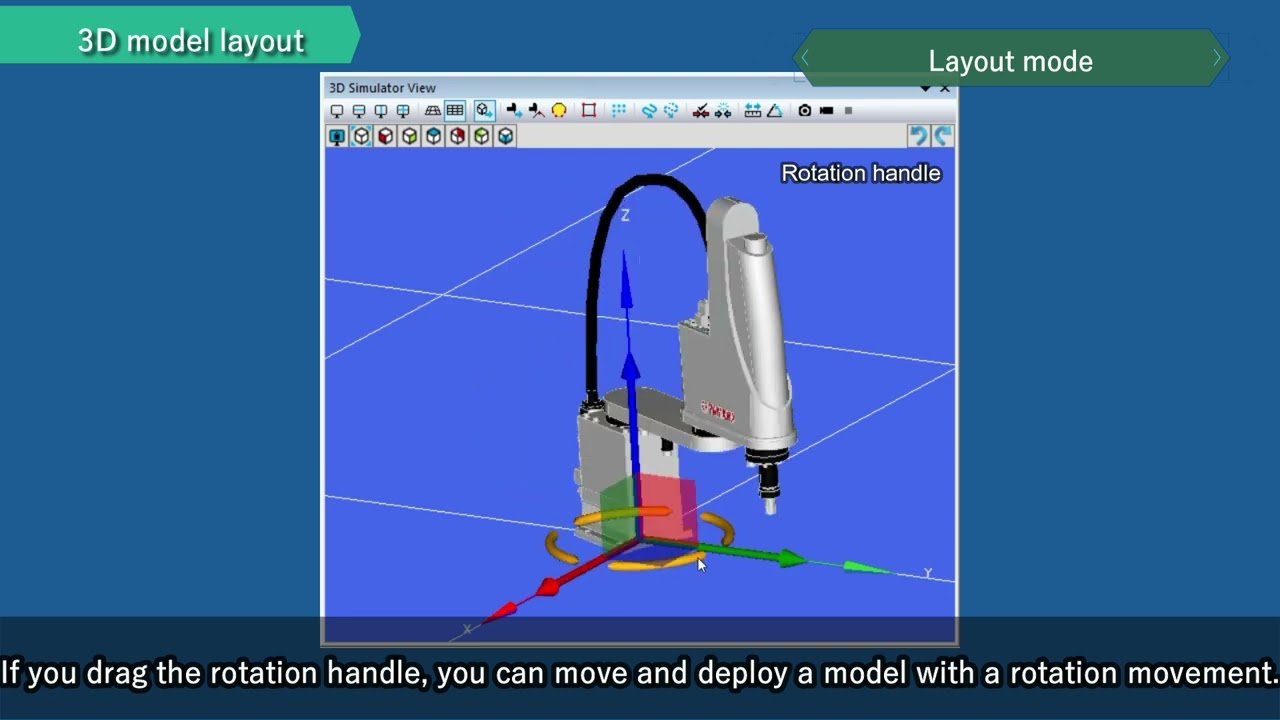
Task: Click the triangle angle measurement icon
Action: [774, 111]
